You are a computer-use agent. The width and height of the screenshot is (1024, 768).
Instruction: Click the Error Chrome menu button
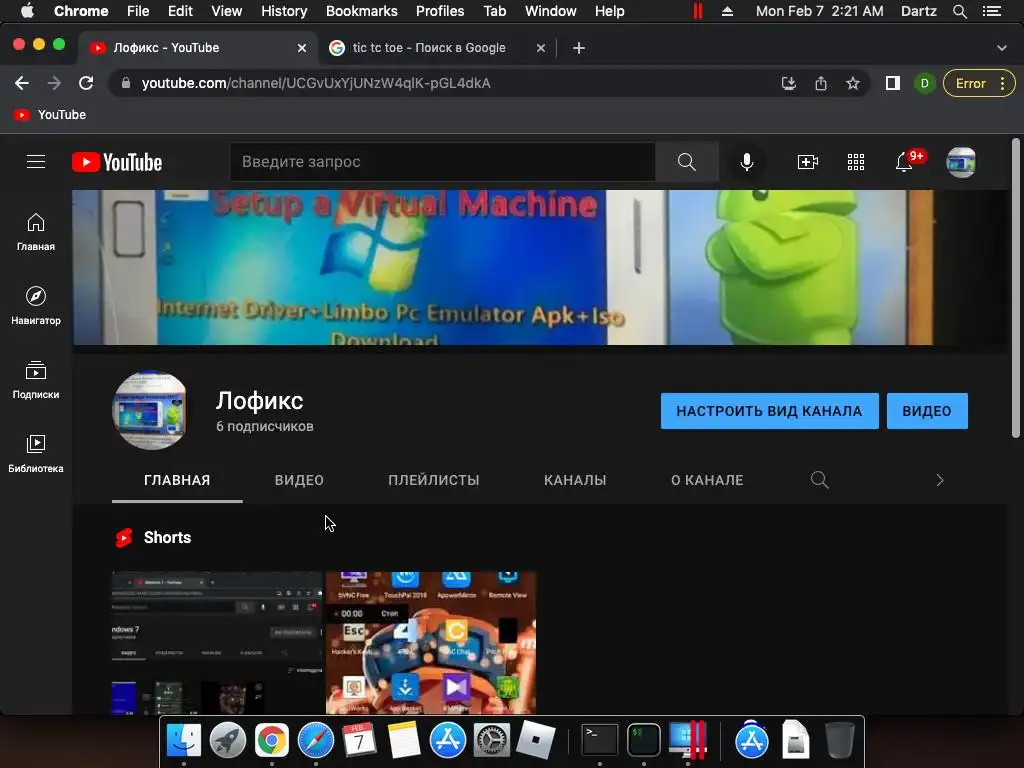[979, 83]
